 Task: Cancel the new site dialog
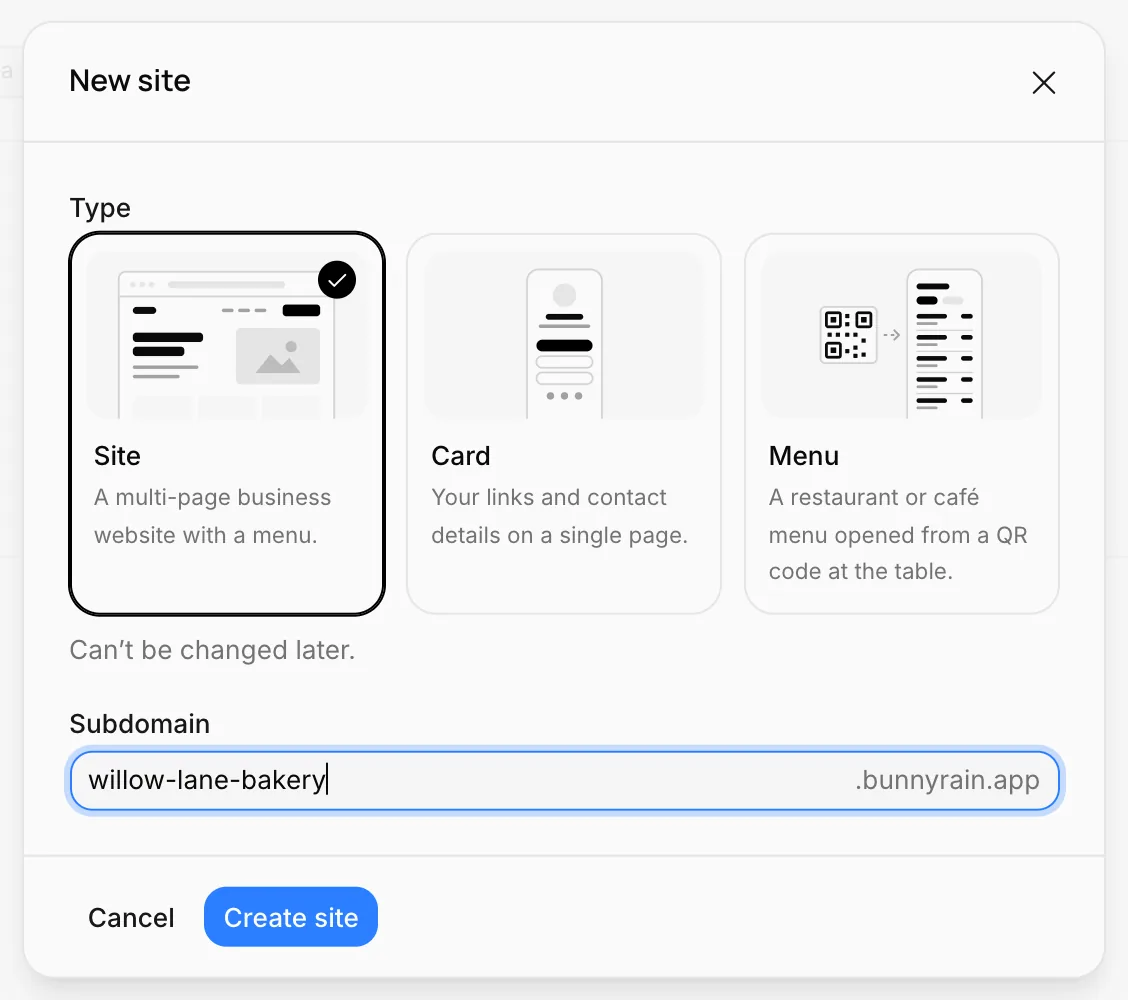(x=131, y=917)
